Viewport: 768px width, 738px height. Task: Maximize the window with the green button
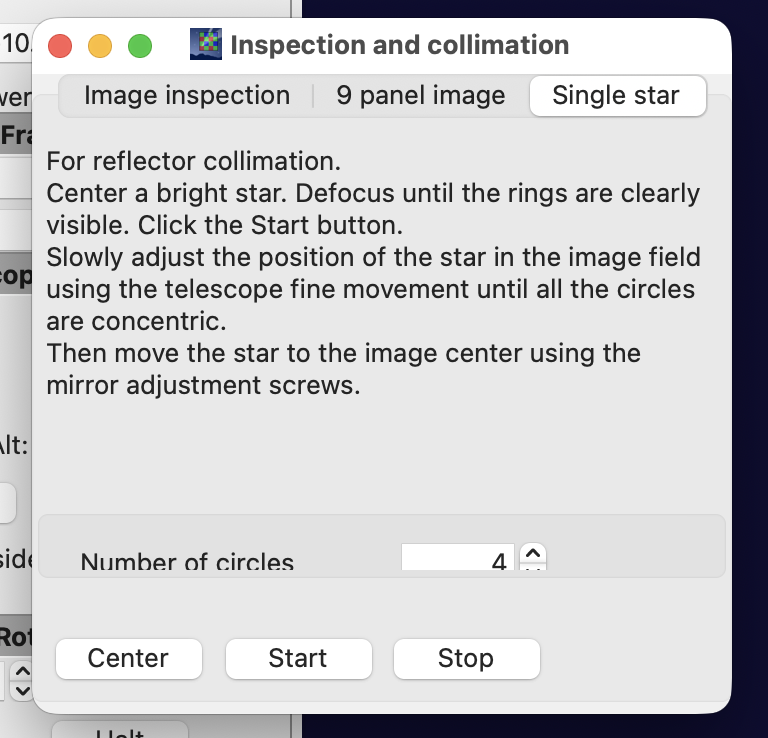(140, 46)
